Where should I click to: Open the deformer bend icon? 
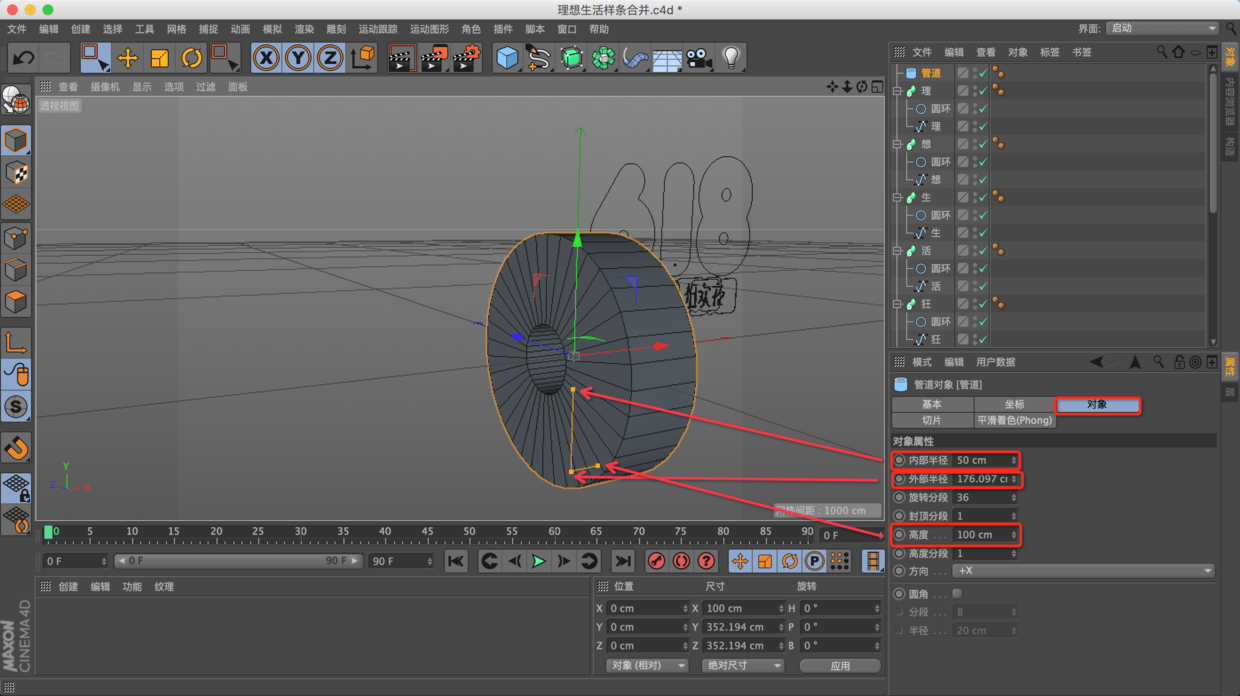click(x=635, y=58)
